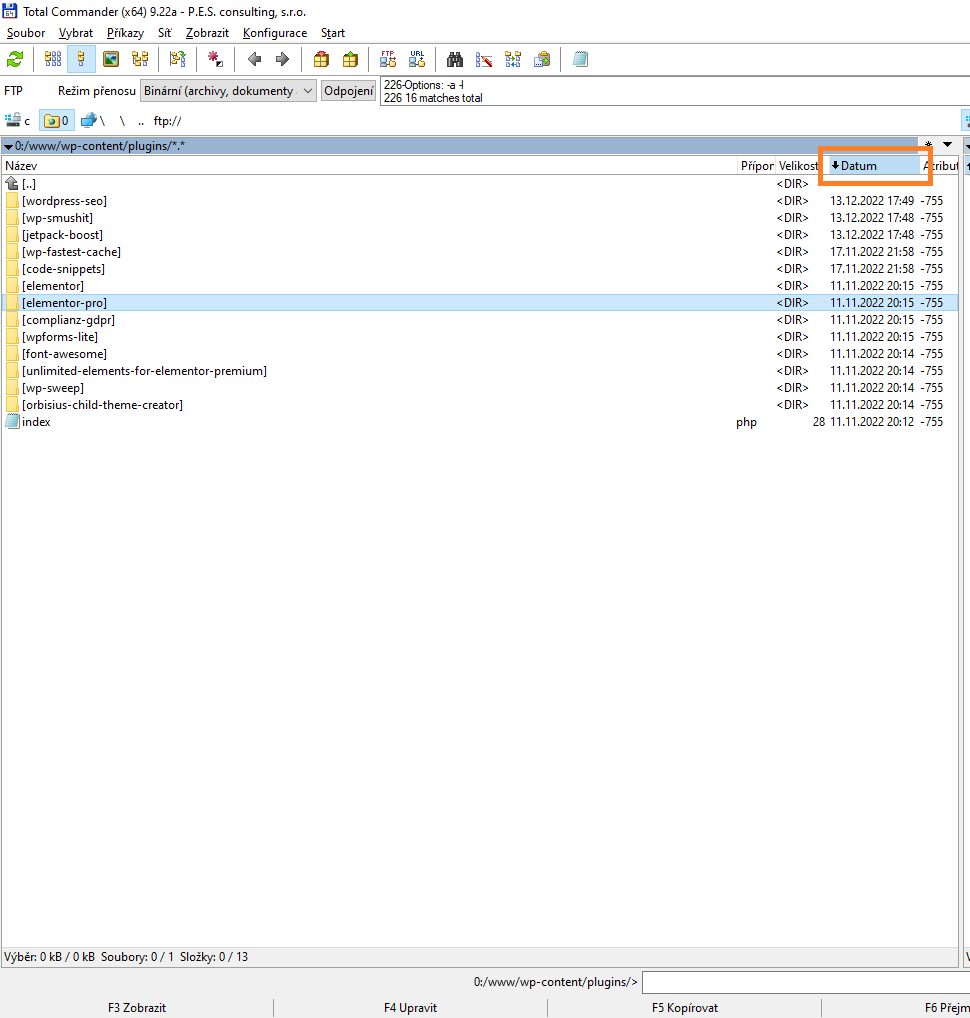
Task: Click the copy names to clipboard icon
Action: (542, 60)
